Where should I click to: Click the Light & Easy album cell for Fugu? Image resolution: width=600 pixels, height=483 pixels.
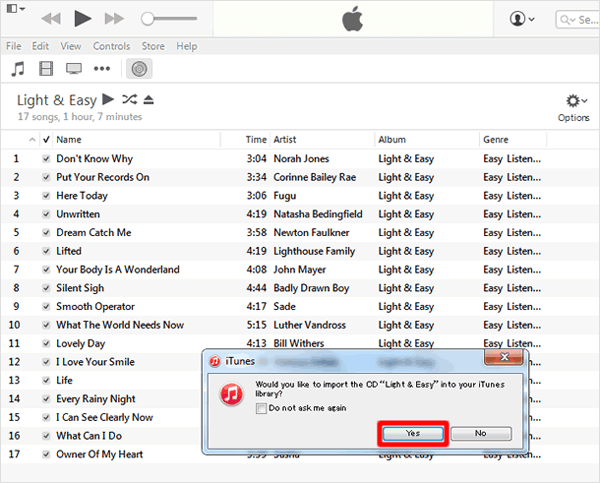point(406,196)
